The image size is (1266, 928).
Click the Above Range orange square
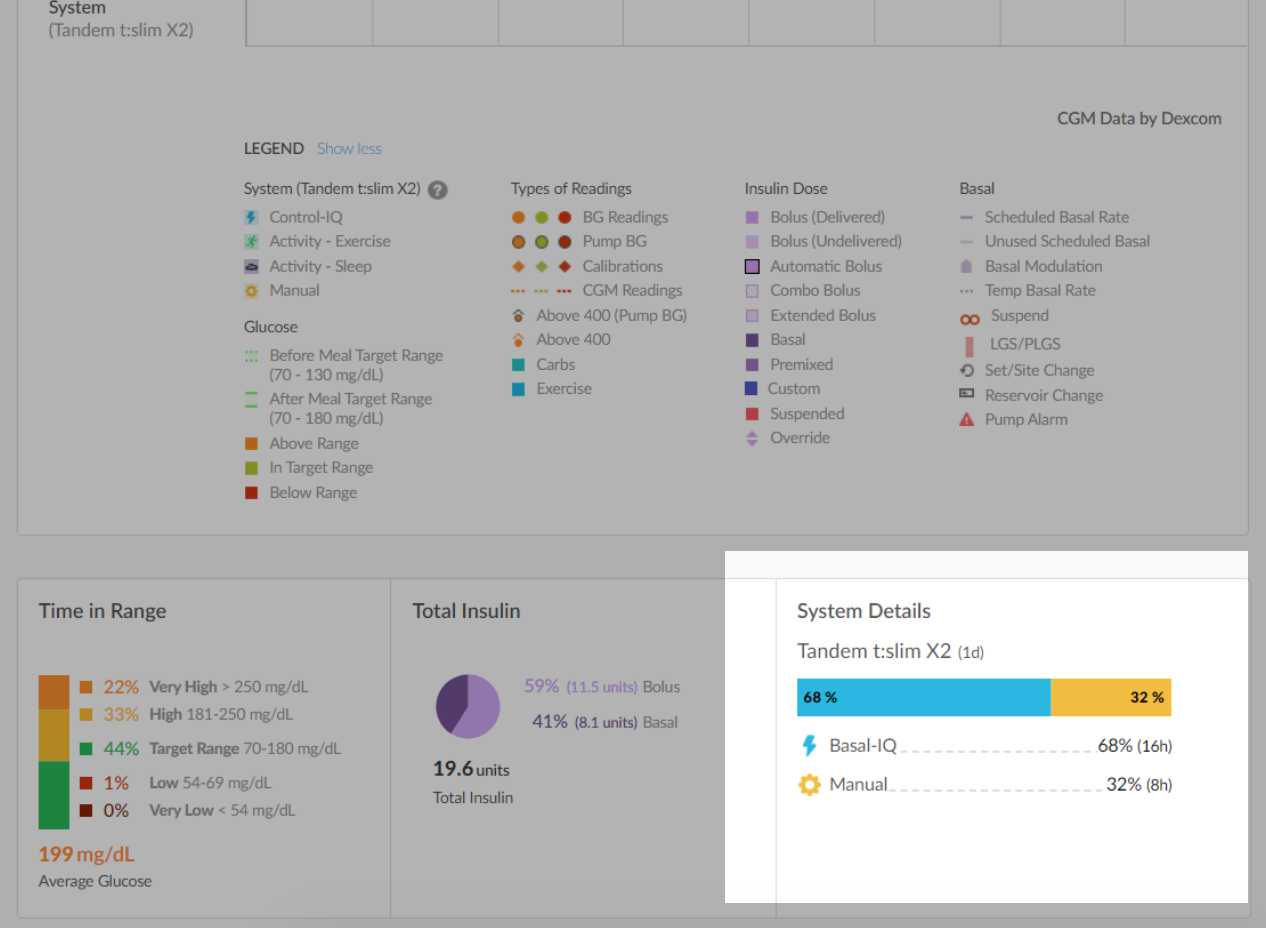251,444
